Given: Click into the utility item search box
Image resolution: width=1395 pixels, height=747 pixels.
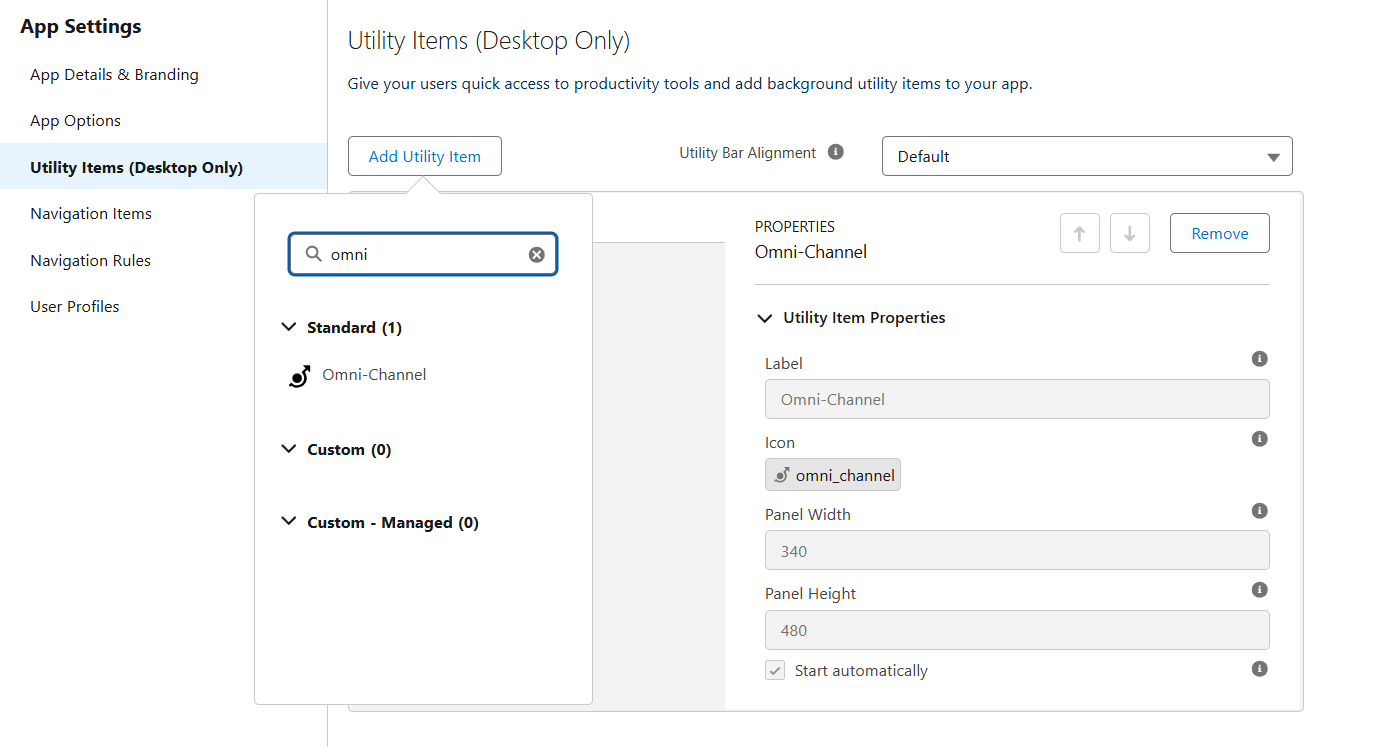Looking at the screenshot, I should click(x=423, y=254).
